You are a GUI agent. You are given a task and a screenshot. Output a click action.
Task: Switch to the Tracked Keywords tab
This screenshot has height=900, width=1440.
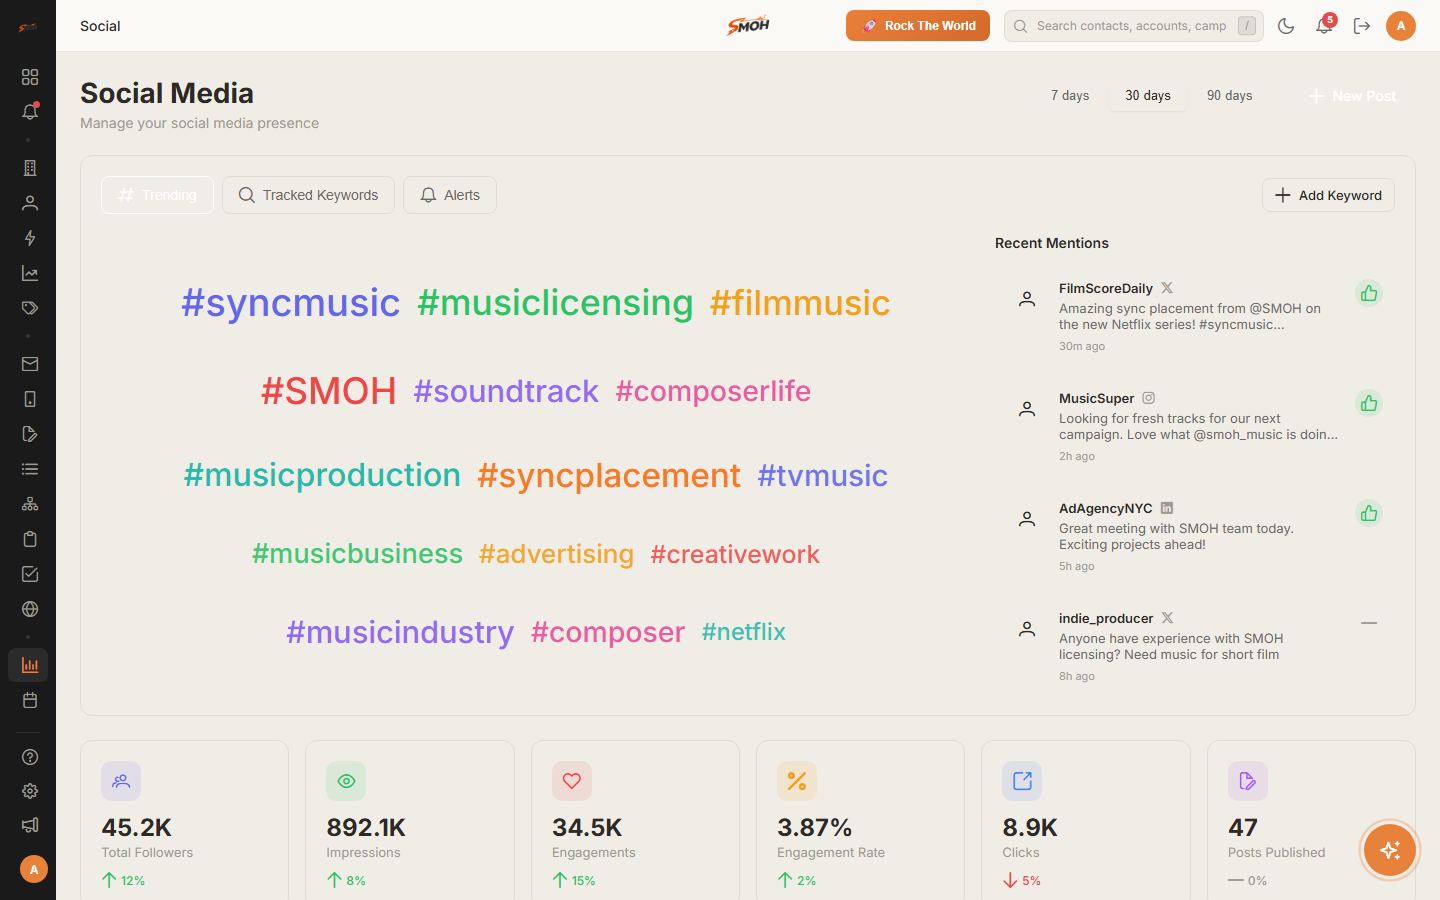pos(308,195)
